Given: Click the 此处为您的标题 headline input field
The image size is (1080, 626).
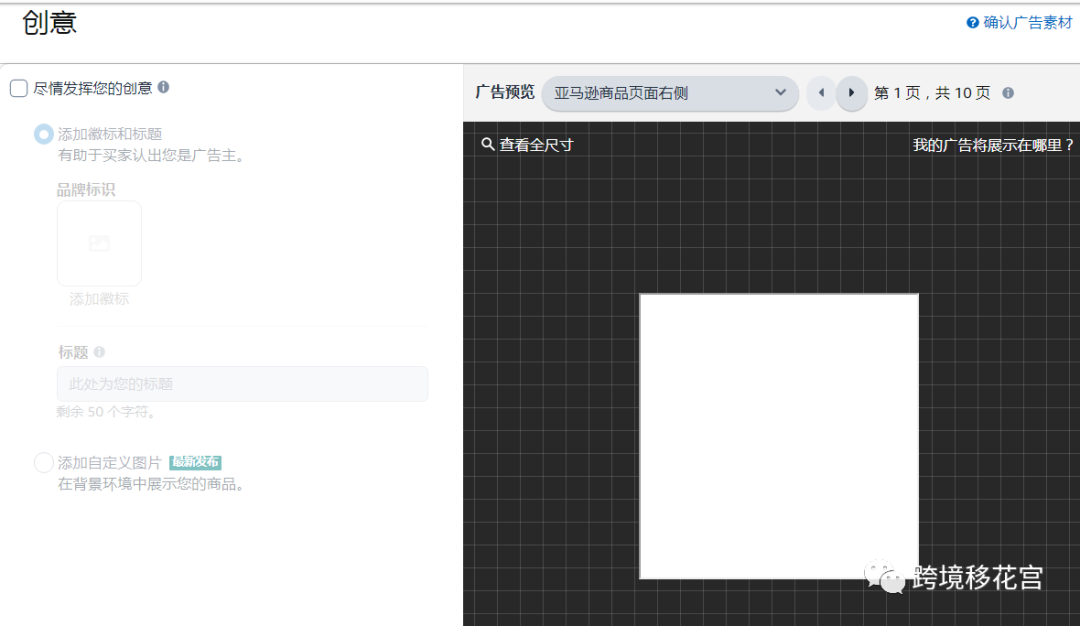Looking at the screenshot, I should pyautogui.click(x=242, y=384).
